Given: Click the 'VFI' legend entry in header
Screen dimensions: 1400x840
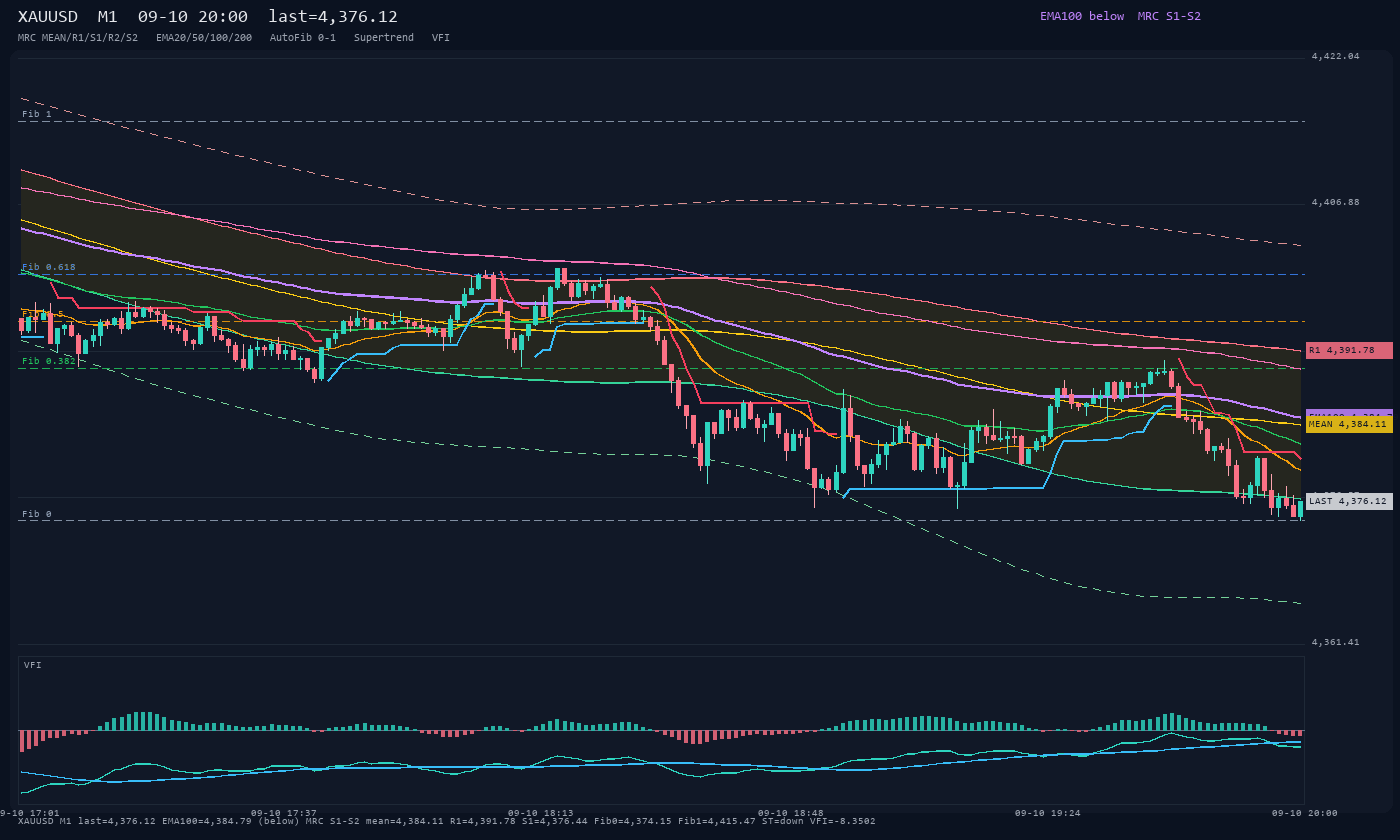Looking at the screenshot, I should click(x=441, y=37).
